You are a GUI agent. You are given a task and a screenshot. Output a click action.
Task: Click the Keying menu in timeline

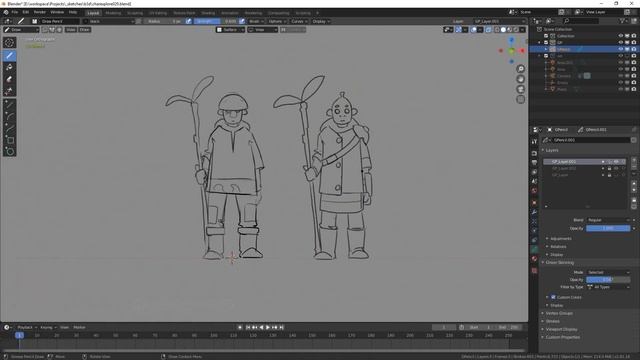coord(48,327)
